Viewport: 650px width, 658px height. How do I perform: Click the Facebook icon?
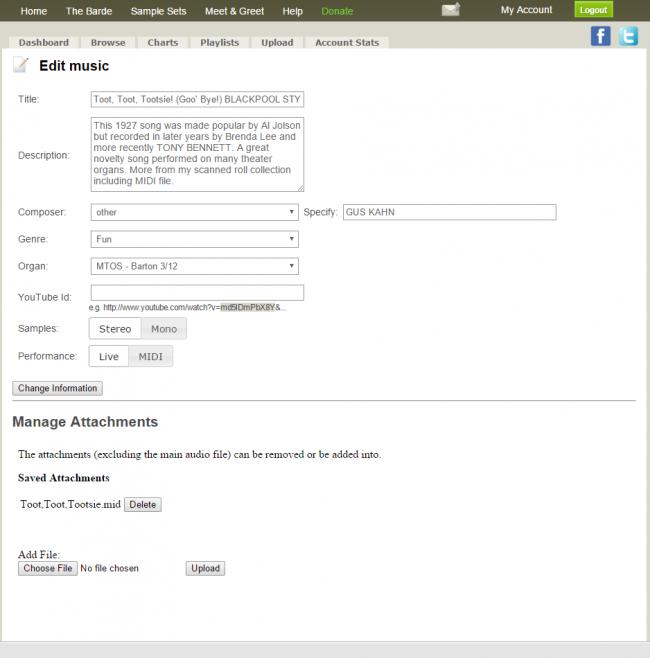pos(600,36)
